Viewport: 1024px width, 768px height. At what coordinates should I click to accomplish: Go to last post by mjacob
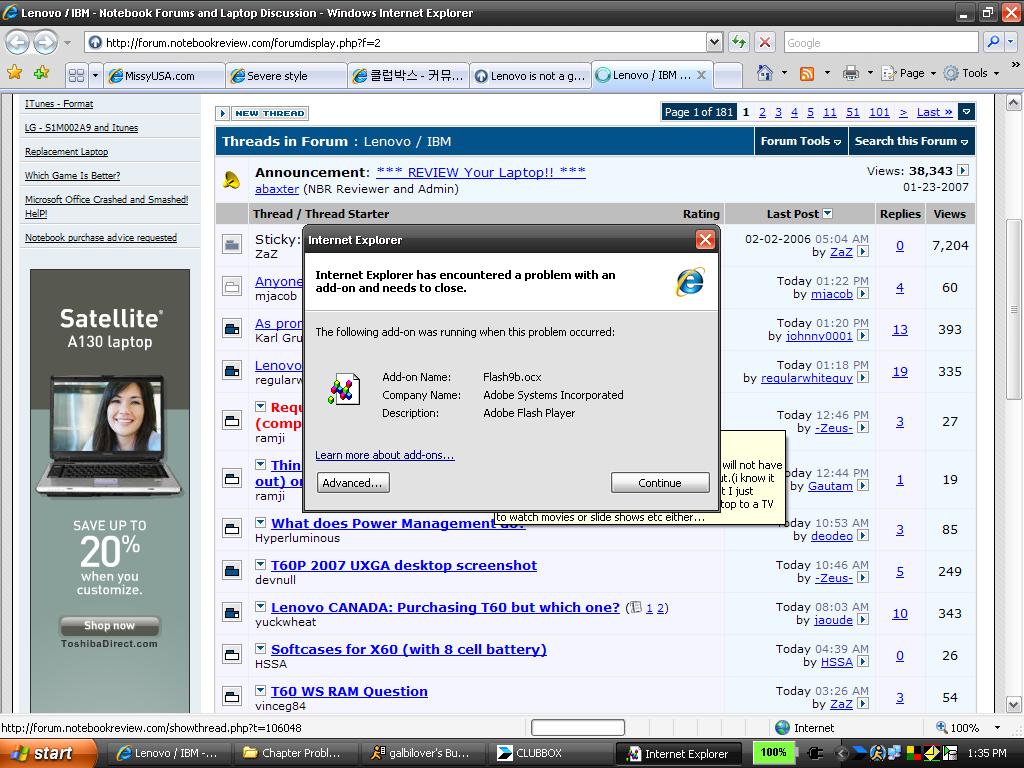pyautogui.click(x=863, y=295)
